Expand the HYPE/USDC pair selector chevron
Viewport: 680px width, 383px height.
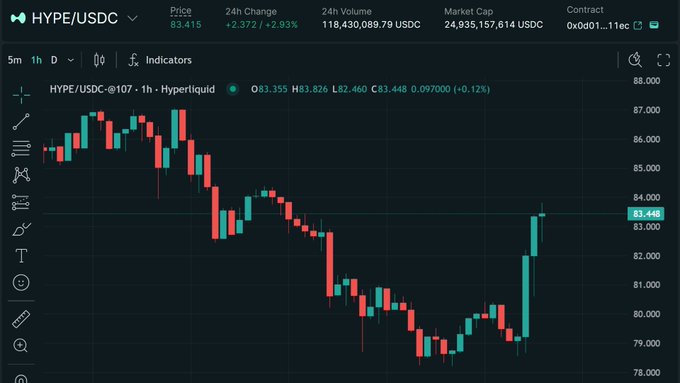(x=132, y=18)
